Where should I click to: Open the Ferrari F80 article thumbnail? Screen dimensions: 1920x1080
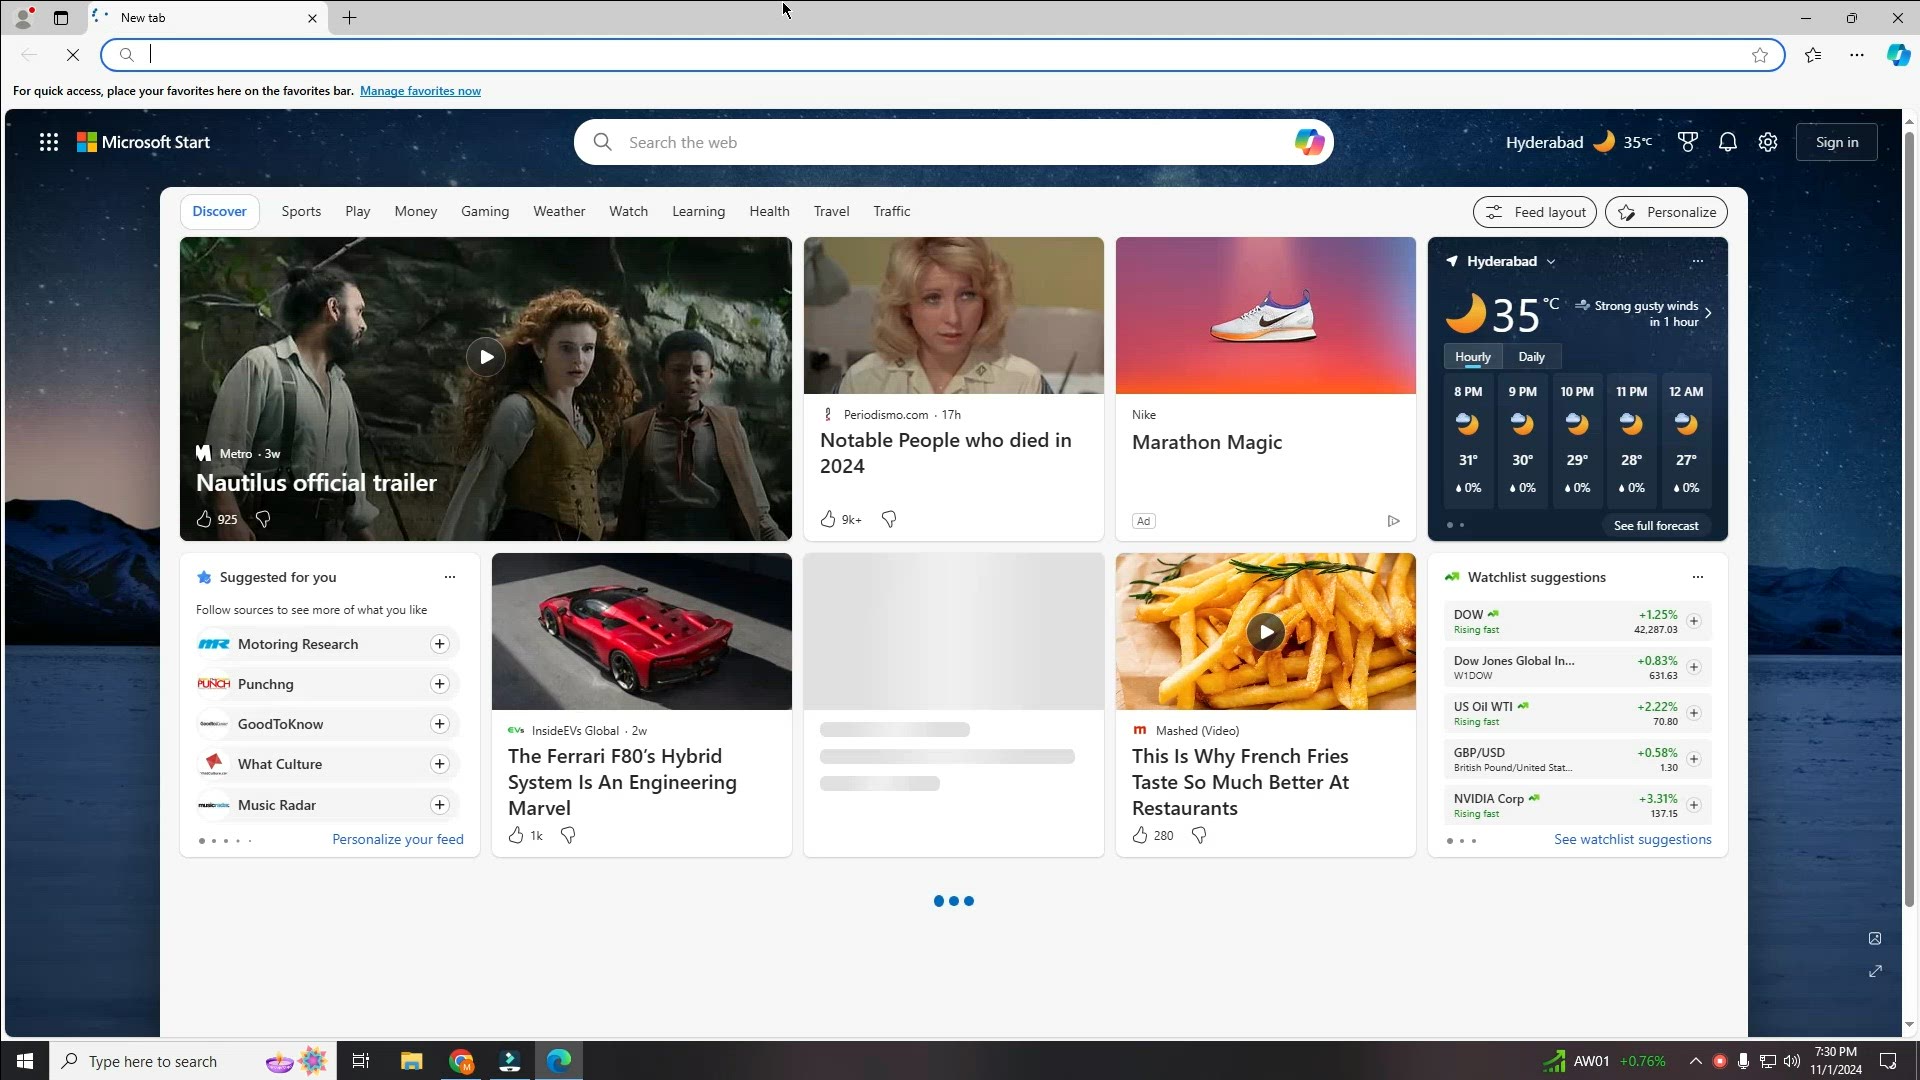[x=641, y=632]
